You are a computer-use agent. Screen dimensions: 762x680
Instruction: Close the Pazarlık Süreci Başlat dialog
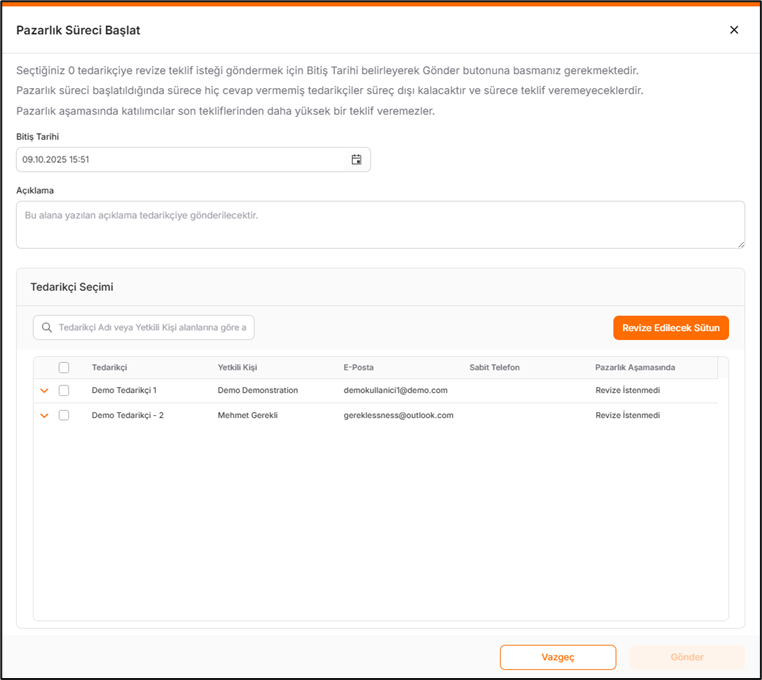tap(734, 30)
